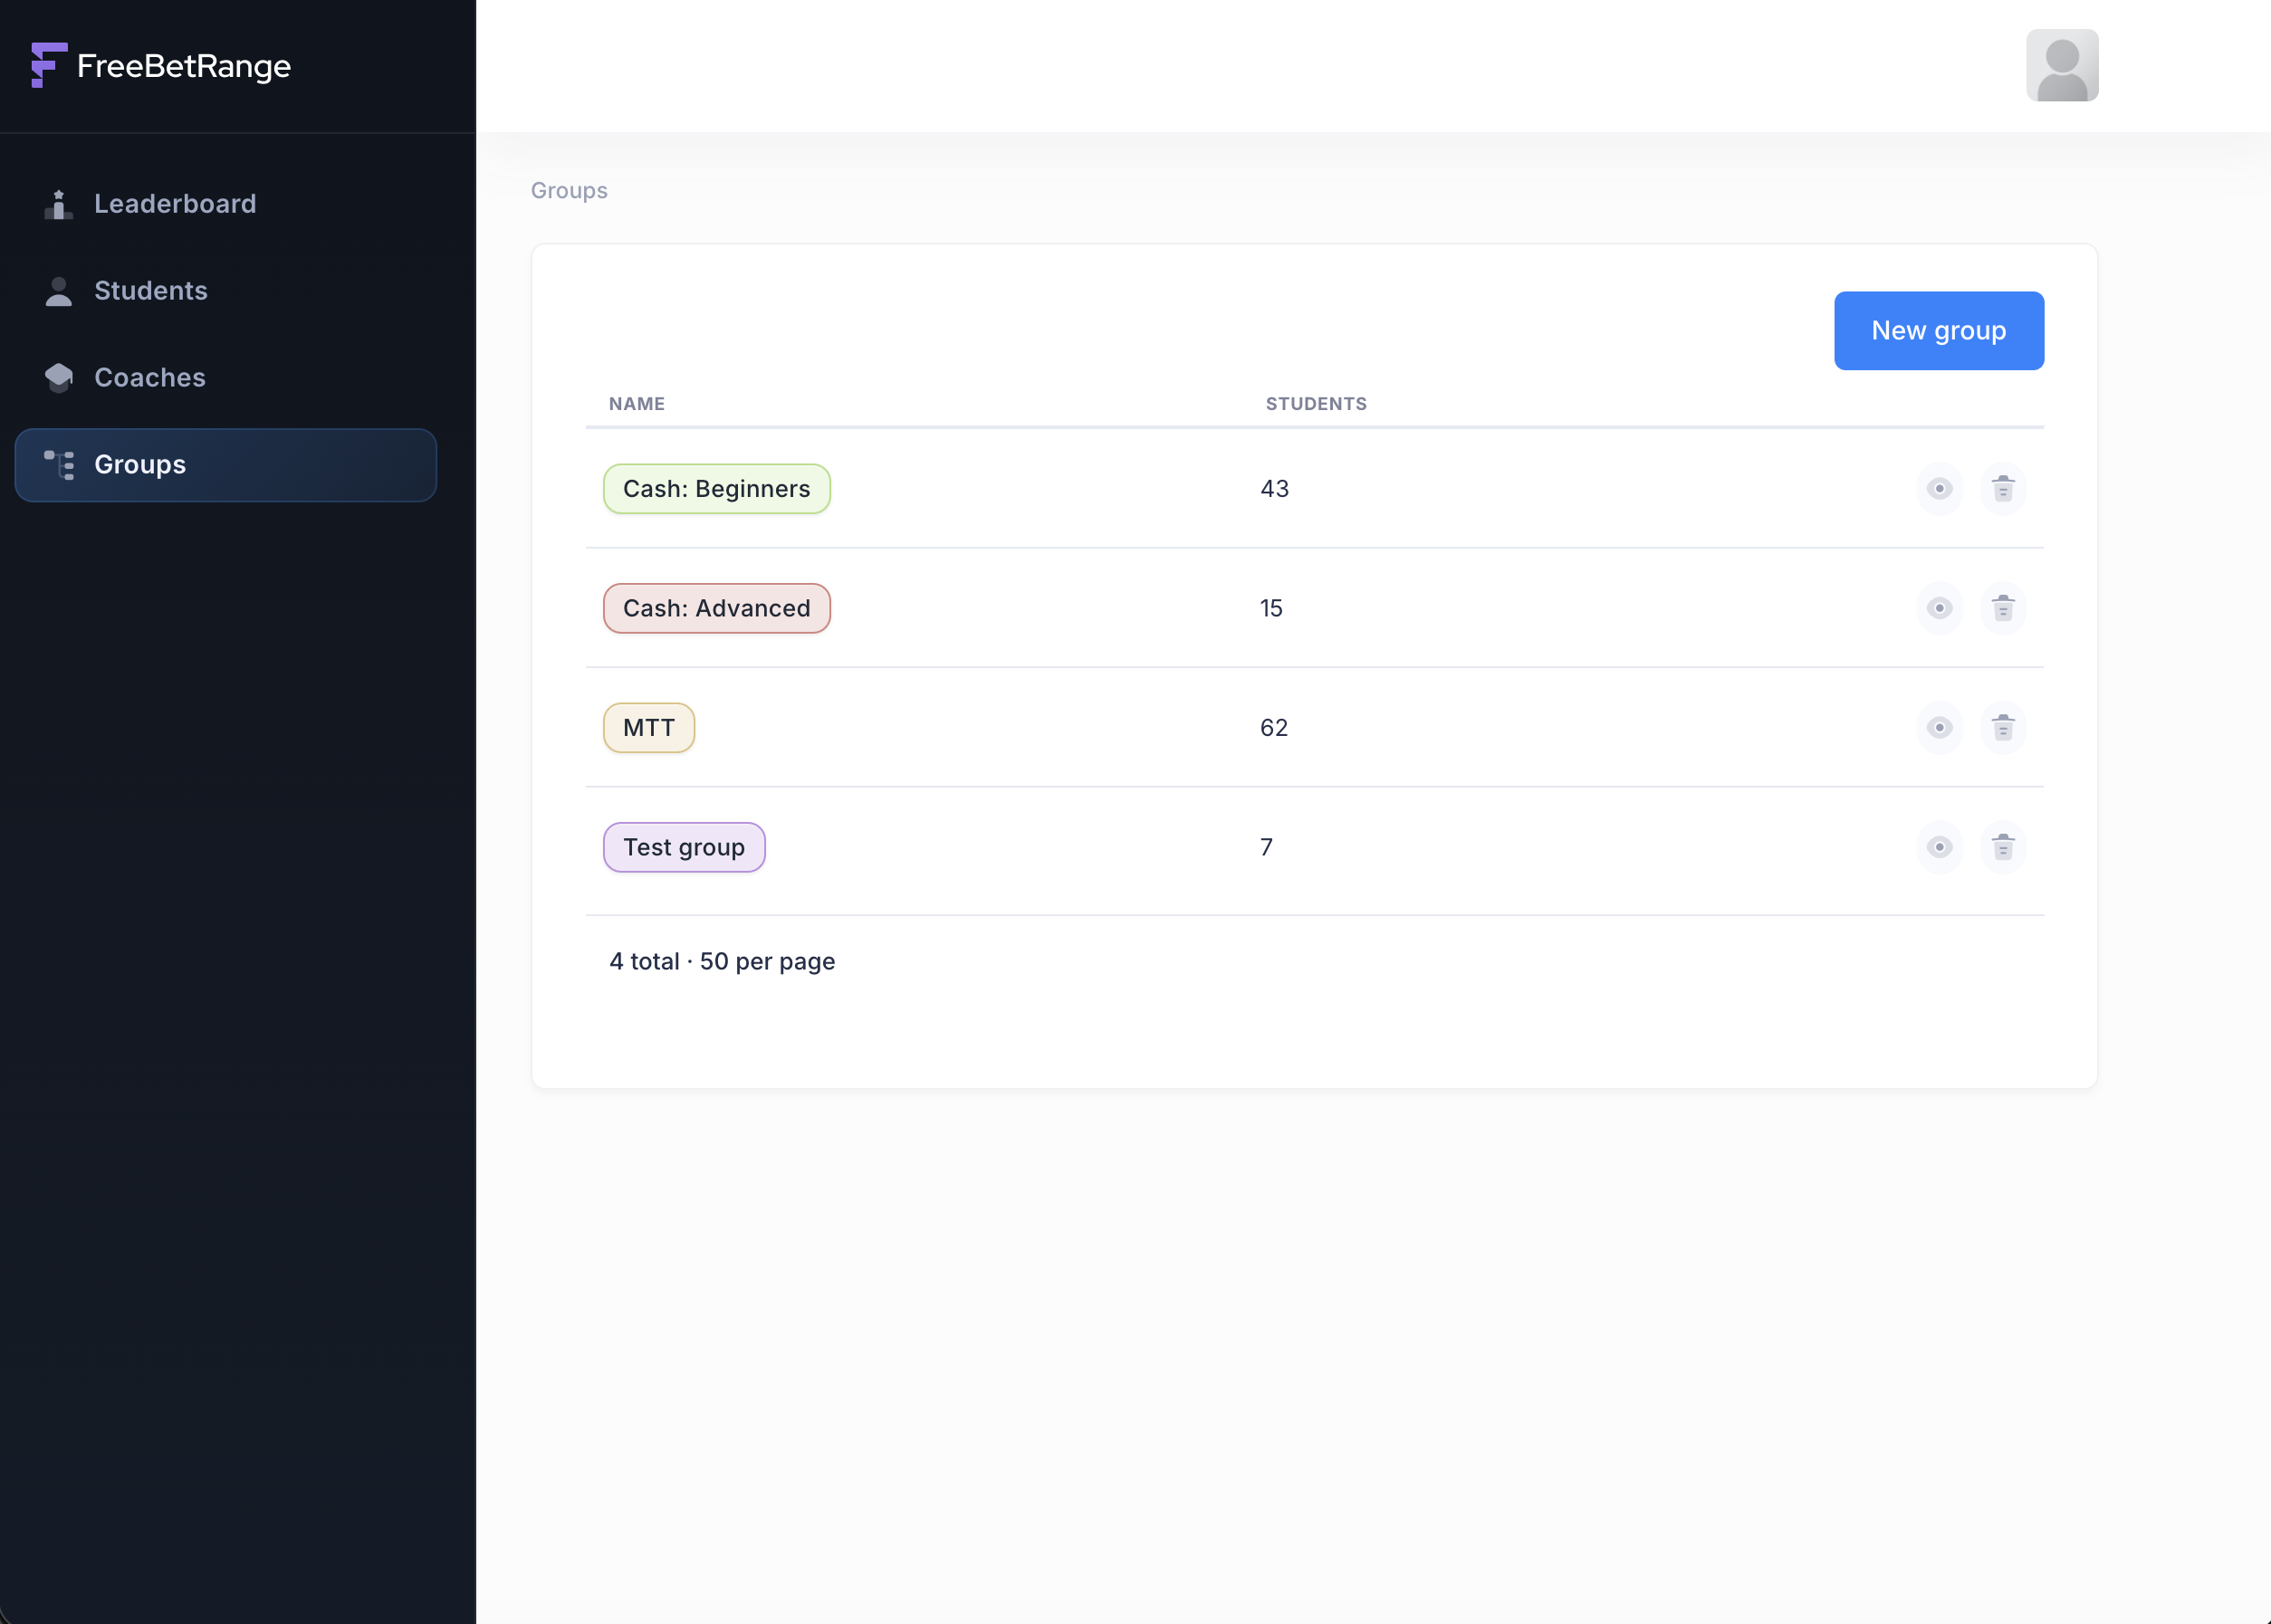View the Cash: Advanced group with the eye icon
2271x1624 pixels.
pos(1938,607)
